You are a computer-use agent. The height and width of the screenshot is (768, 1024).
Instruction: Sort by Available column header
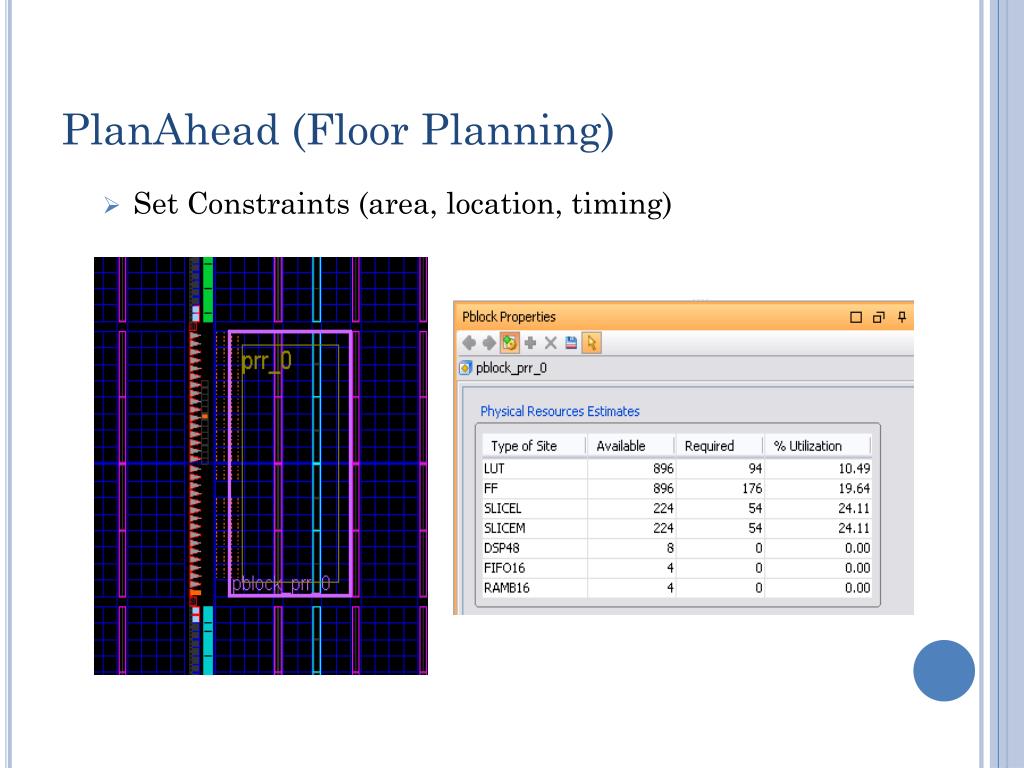coord(631,445)
